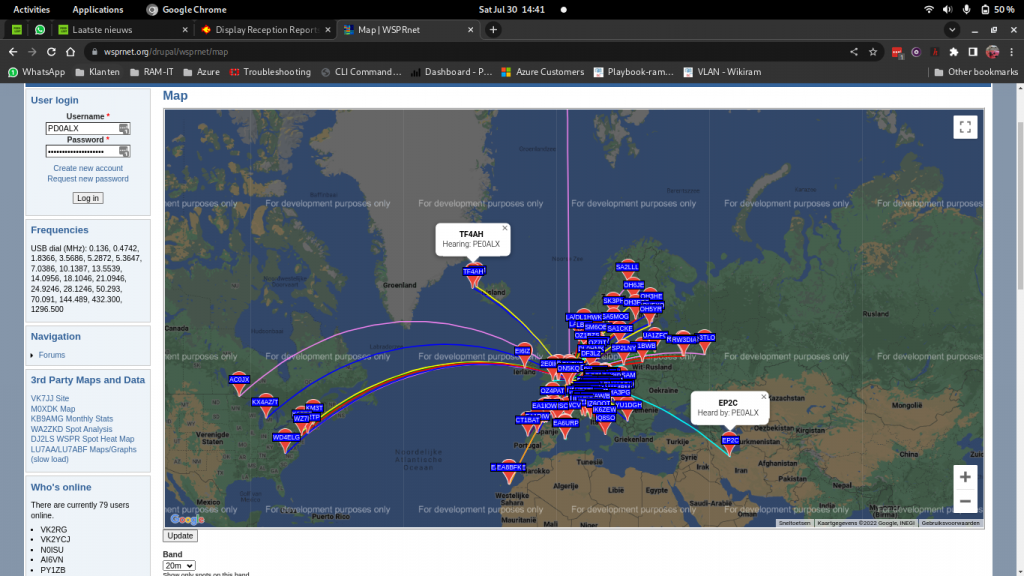Screen dimensions: 1024x576
Task: Open the system volume indicator
Action: click(947, 10)
